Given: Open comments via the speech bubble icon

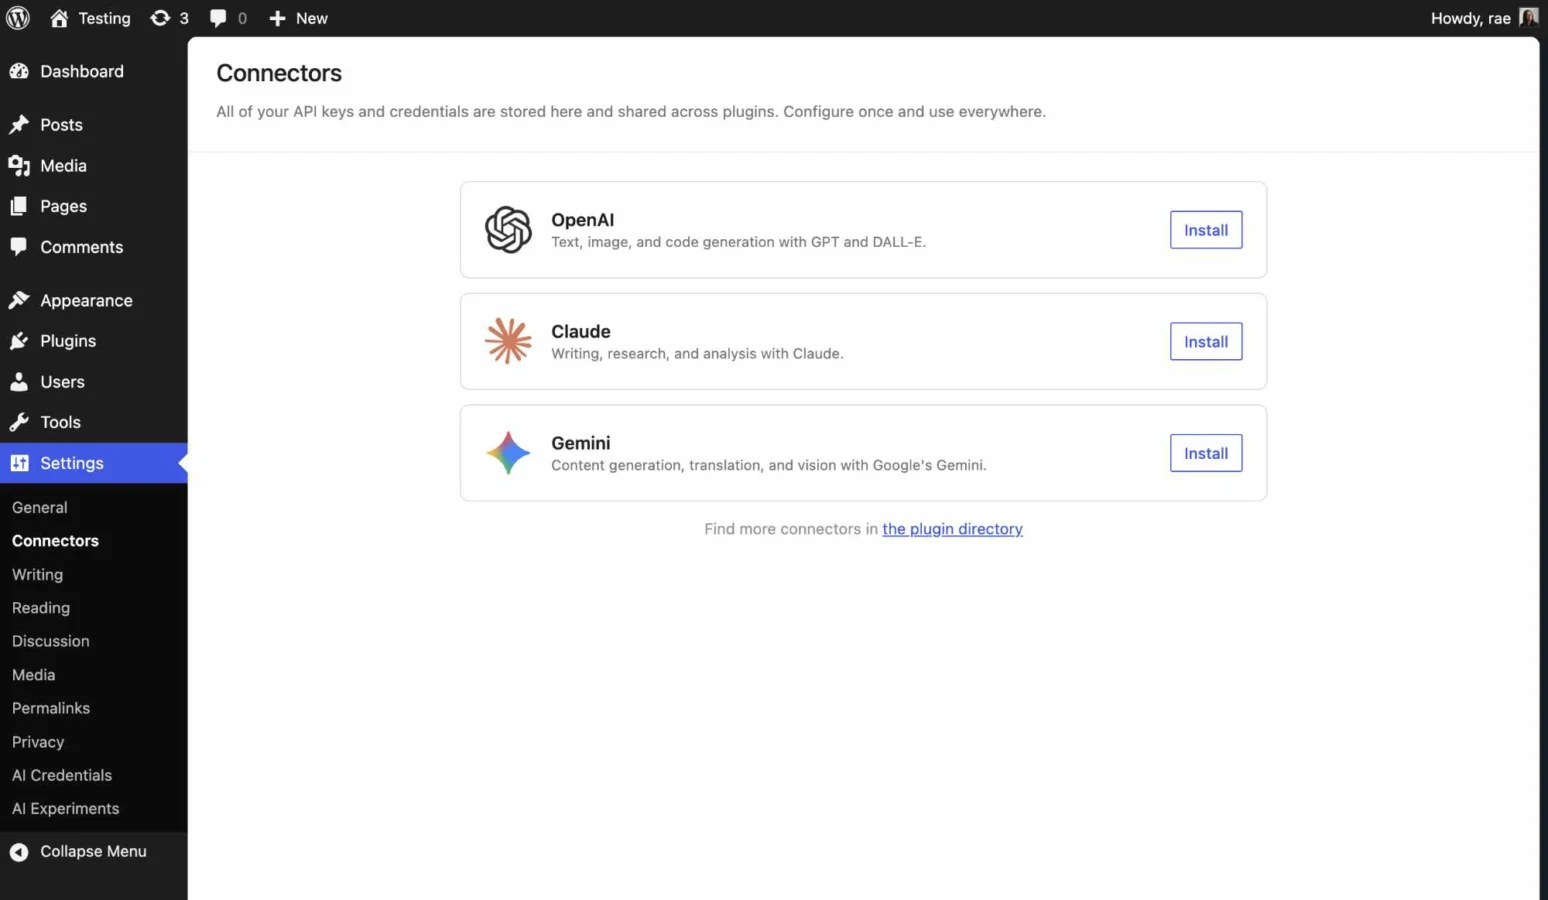Looking at the screenshot, I should pos(218,18).
